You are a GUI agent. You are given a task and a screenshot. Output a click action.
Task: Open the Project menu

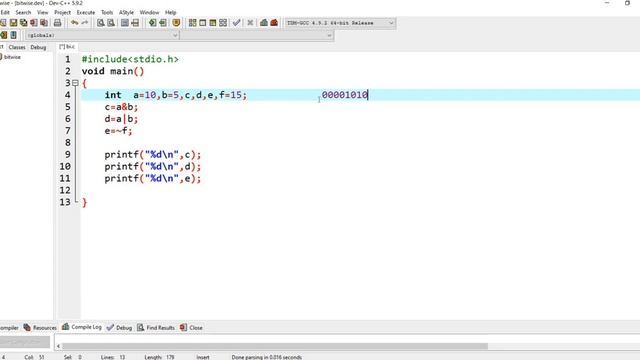pyautogui.click(x=62, y=12)
